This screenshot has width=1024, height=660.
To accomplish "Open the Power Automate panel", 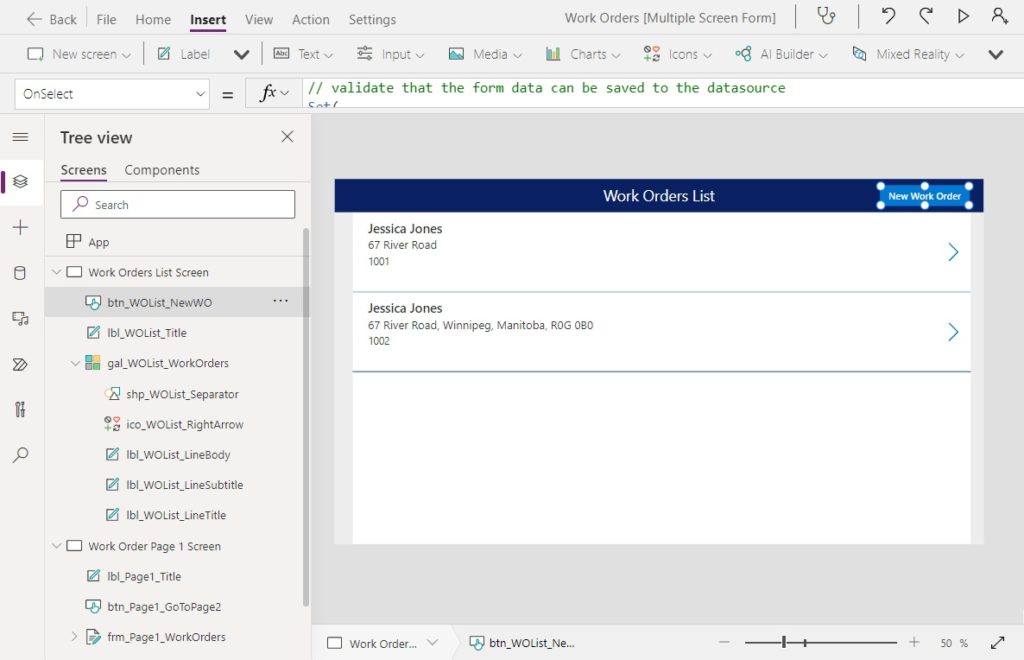I will tap(20, 364).
